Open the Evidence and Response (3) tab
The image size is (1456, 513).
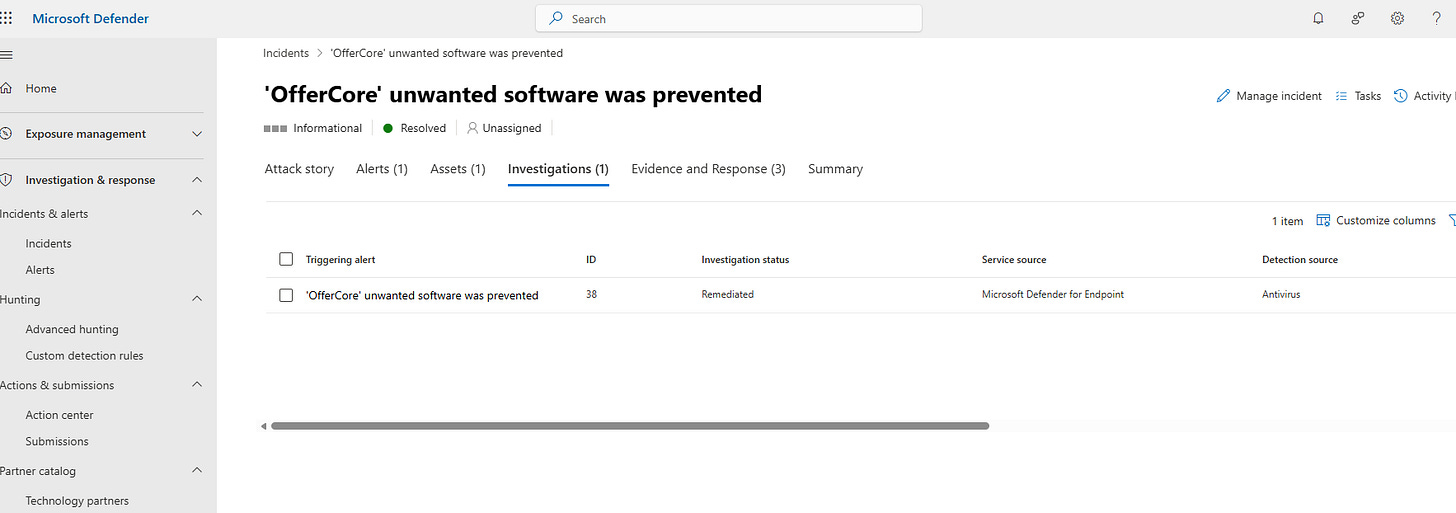click(708, 169)
